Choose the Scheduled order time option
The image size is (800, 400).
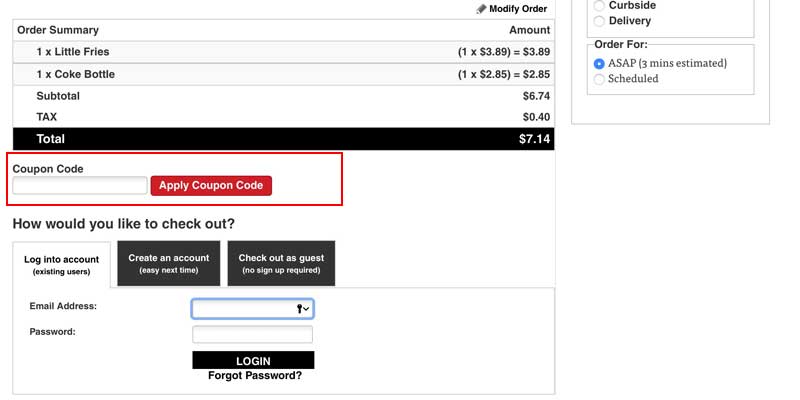(600, 79)
